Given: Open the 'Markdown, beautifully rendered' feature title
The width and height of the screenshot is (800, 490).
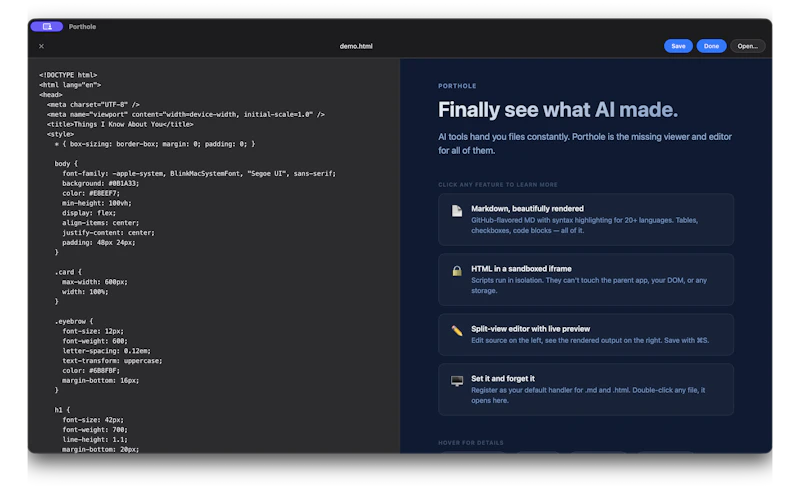Looking at the screenshot, I should point(527,209).
